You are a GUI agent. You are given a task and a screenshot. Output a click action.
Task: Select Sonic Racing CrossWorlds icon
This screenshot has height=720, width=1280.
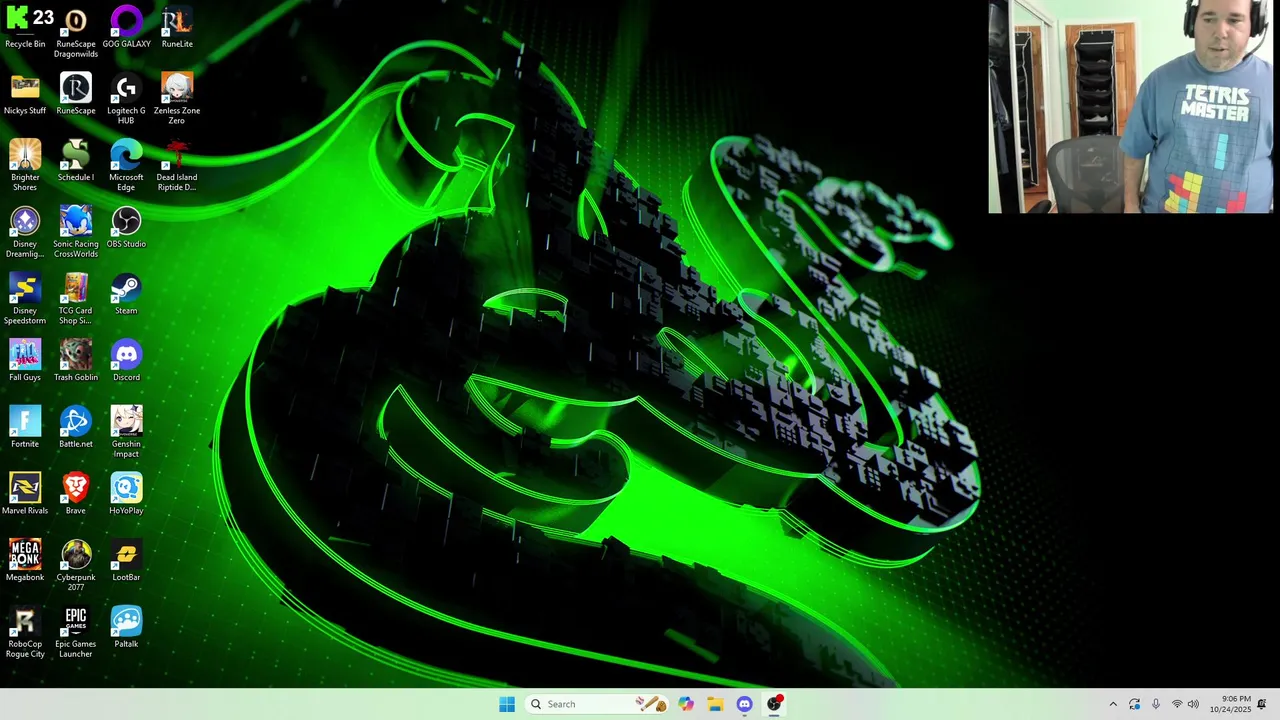[x=76, y=232]
